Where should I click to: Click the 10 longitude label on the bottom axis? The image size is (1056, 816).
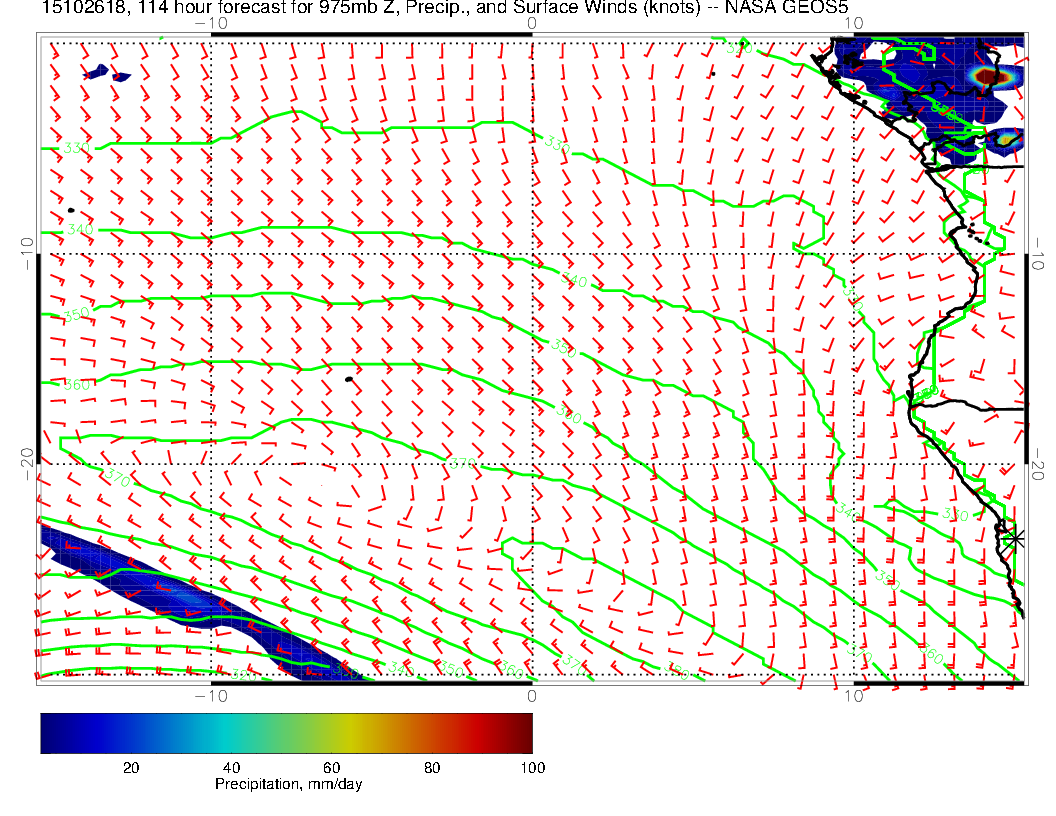(x=853, y=695)
